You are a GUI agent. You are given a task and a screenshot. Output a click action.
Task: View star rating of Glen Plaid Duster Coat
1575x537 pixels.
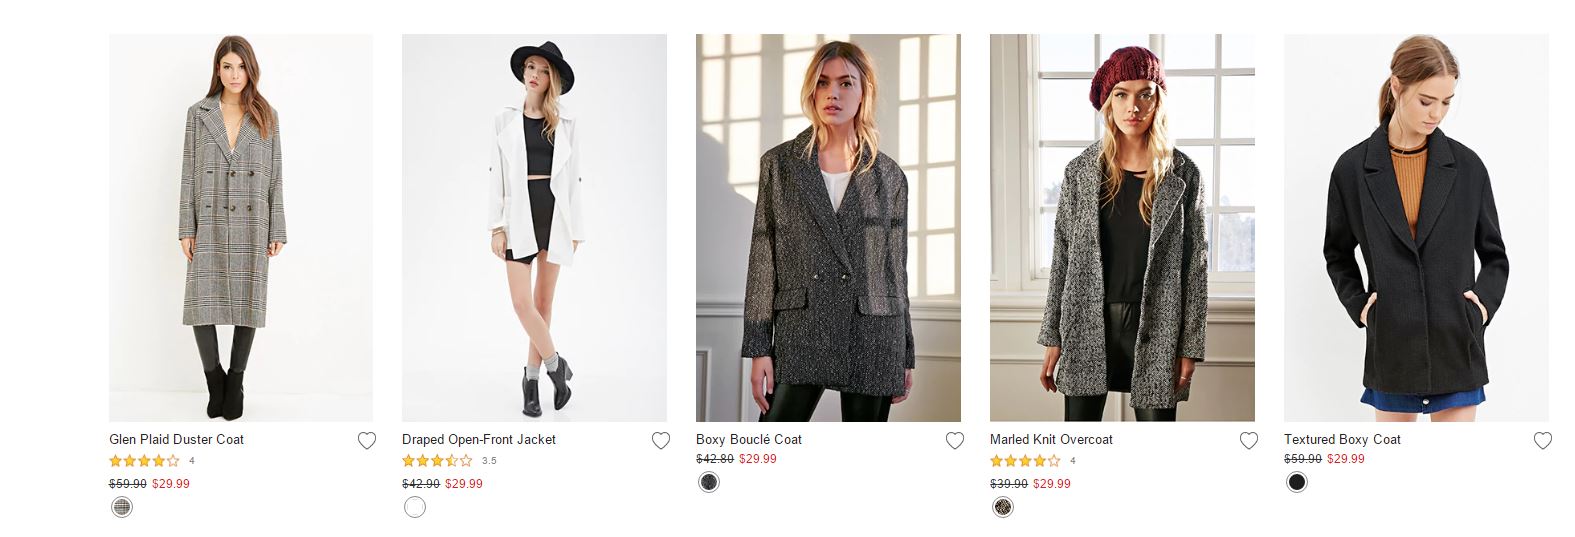145,461
